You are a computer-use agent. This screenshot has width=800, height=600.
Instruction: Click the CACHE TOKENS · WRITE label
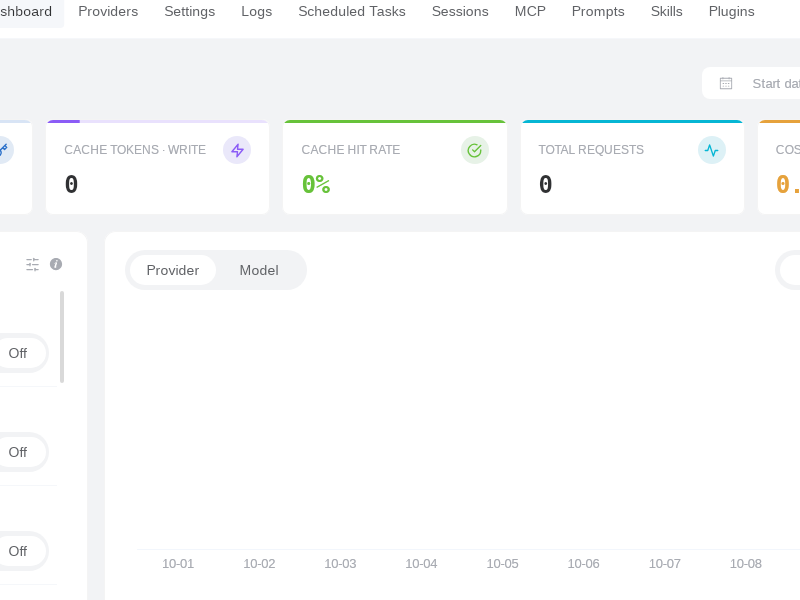click(135, 149)
